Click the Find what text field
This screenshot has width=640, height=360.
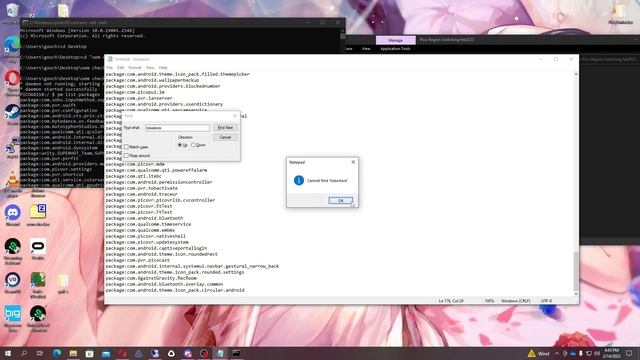[177, 128]
